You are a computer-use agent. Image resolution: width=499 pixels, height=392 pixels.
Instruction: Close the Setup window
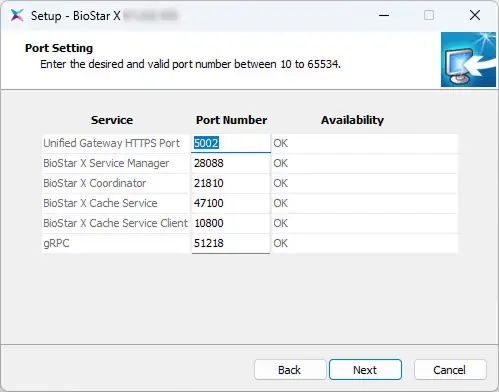pos(475,15)
